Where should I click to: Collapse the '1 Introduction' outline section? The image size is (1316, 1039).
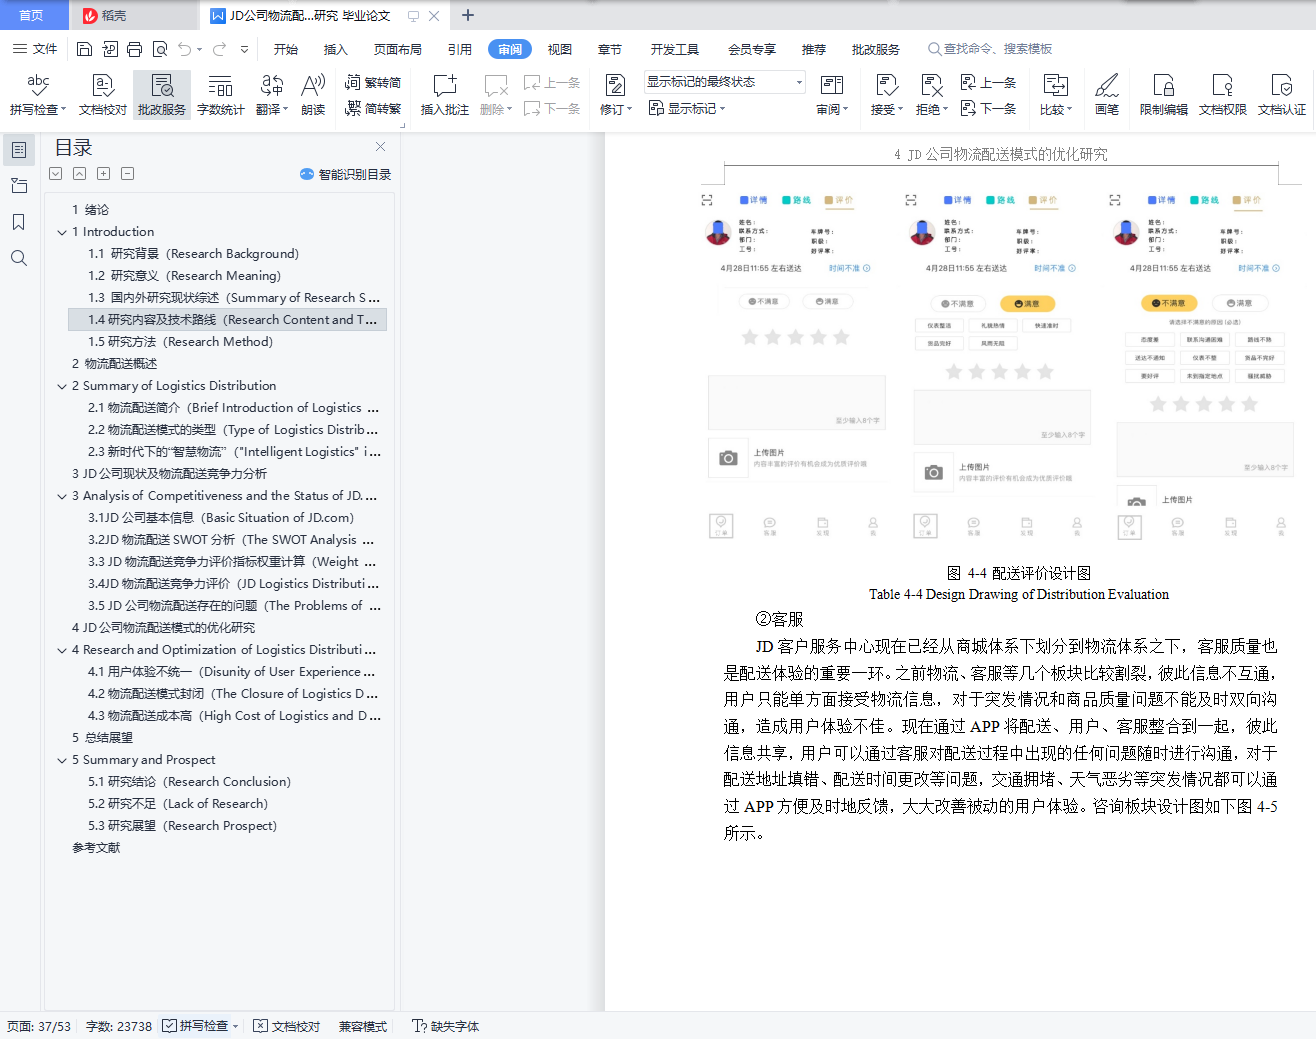[62, 232]
